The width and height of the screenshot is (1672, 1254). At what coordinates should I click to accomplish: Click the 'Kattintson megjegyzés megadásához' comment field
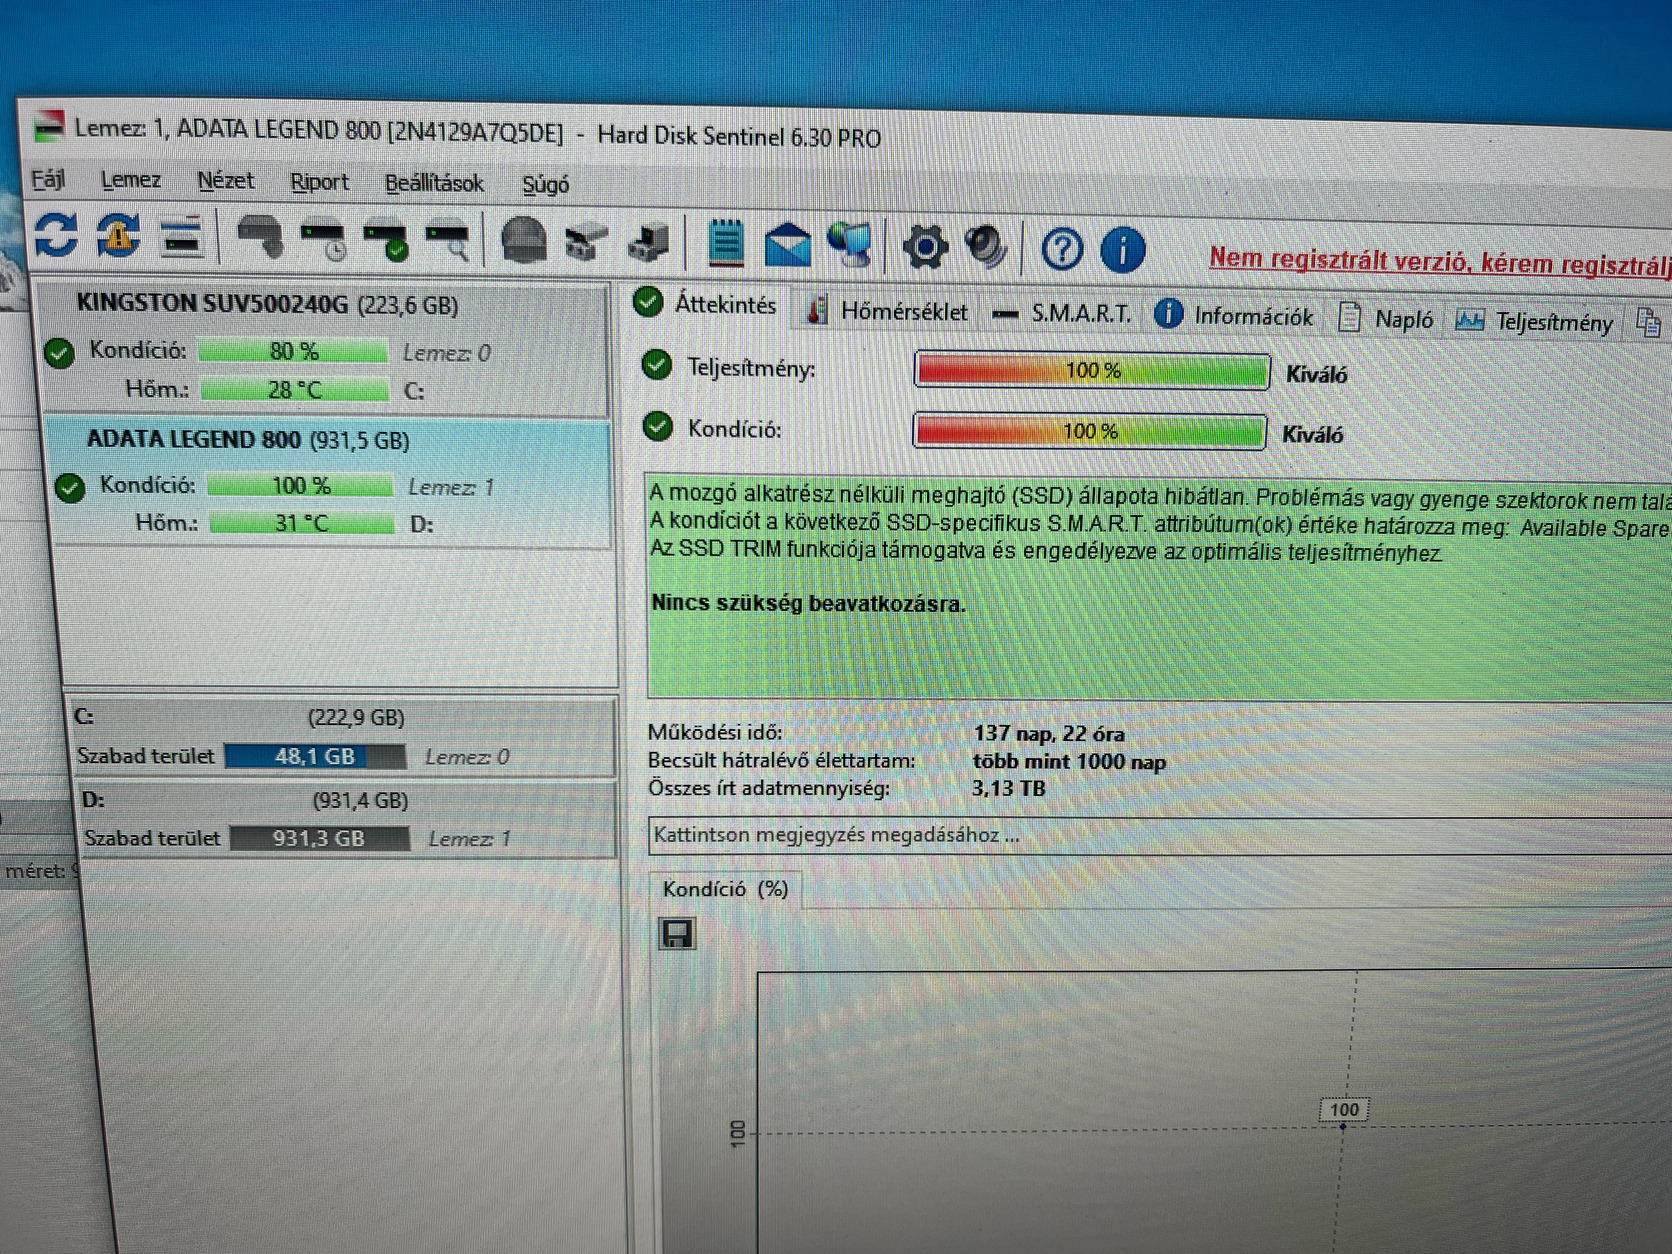(x=1160, y=836)
